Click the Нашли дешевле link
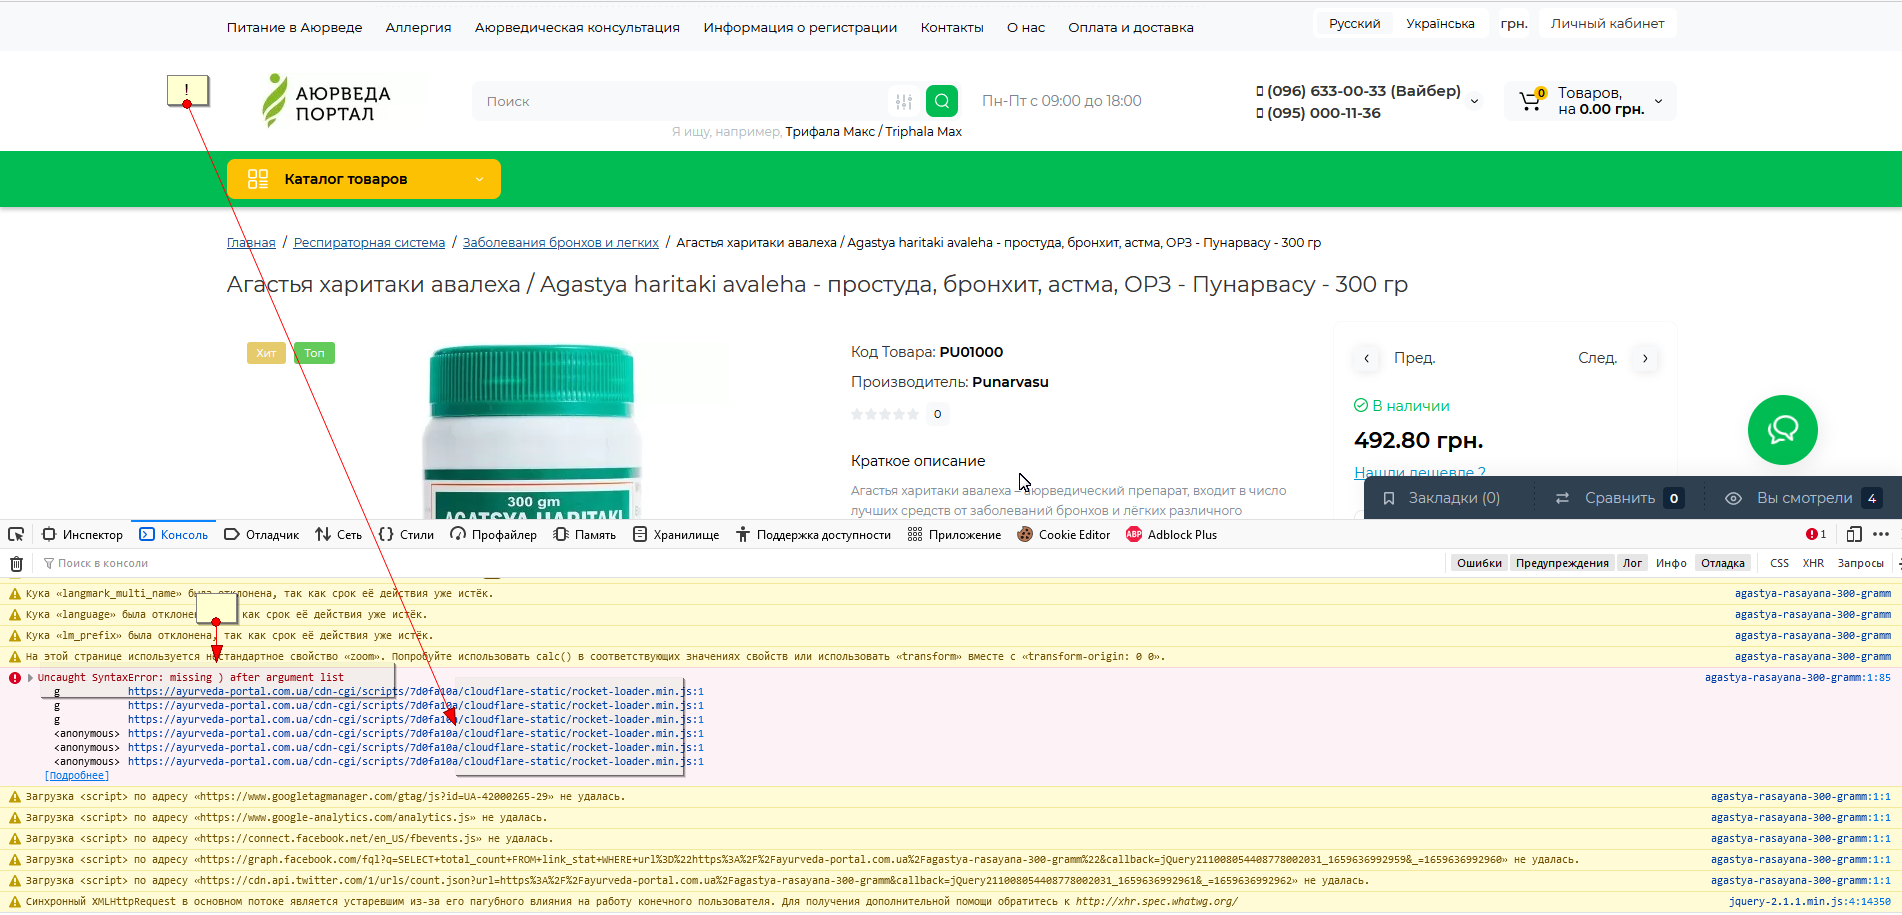The image size is (1902, 915). click(x=1419, y=471)
